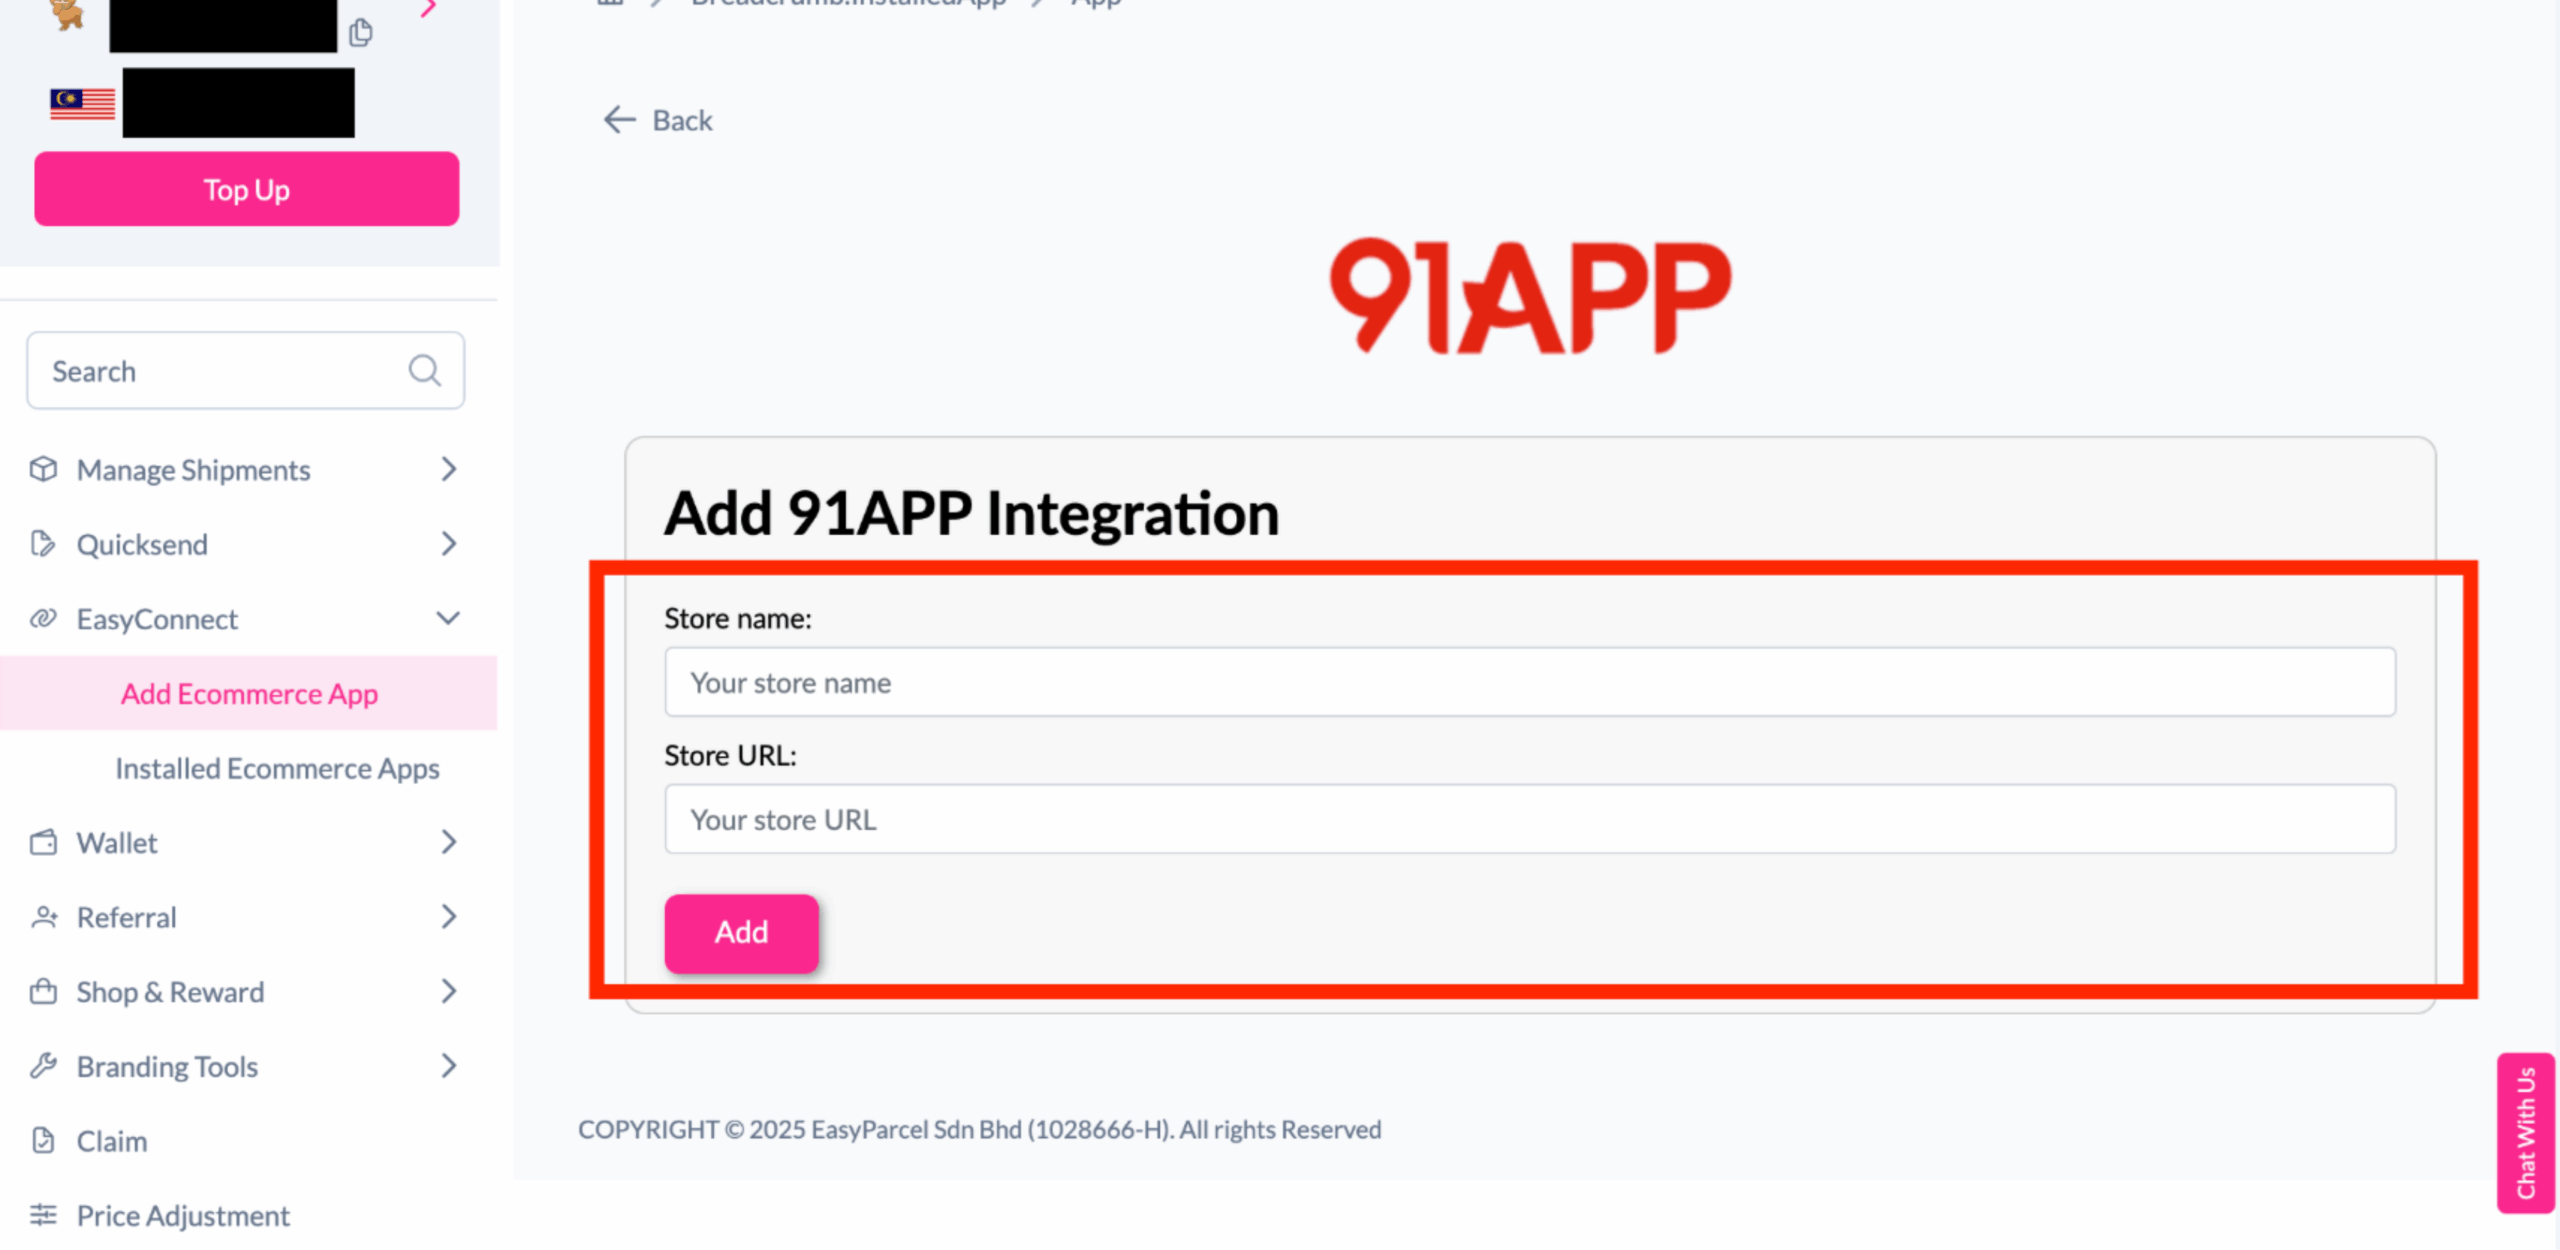Screen dimensions: 2560x1250
Task: Expand the Wallet section
Action: click(x=448, y=842)
